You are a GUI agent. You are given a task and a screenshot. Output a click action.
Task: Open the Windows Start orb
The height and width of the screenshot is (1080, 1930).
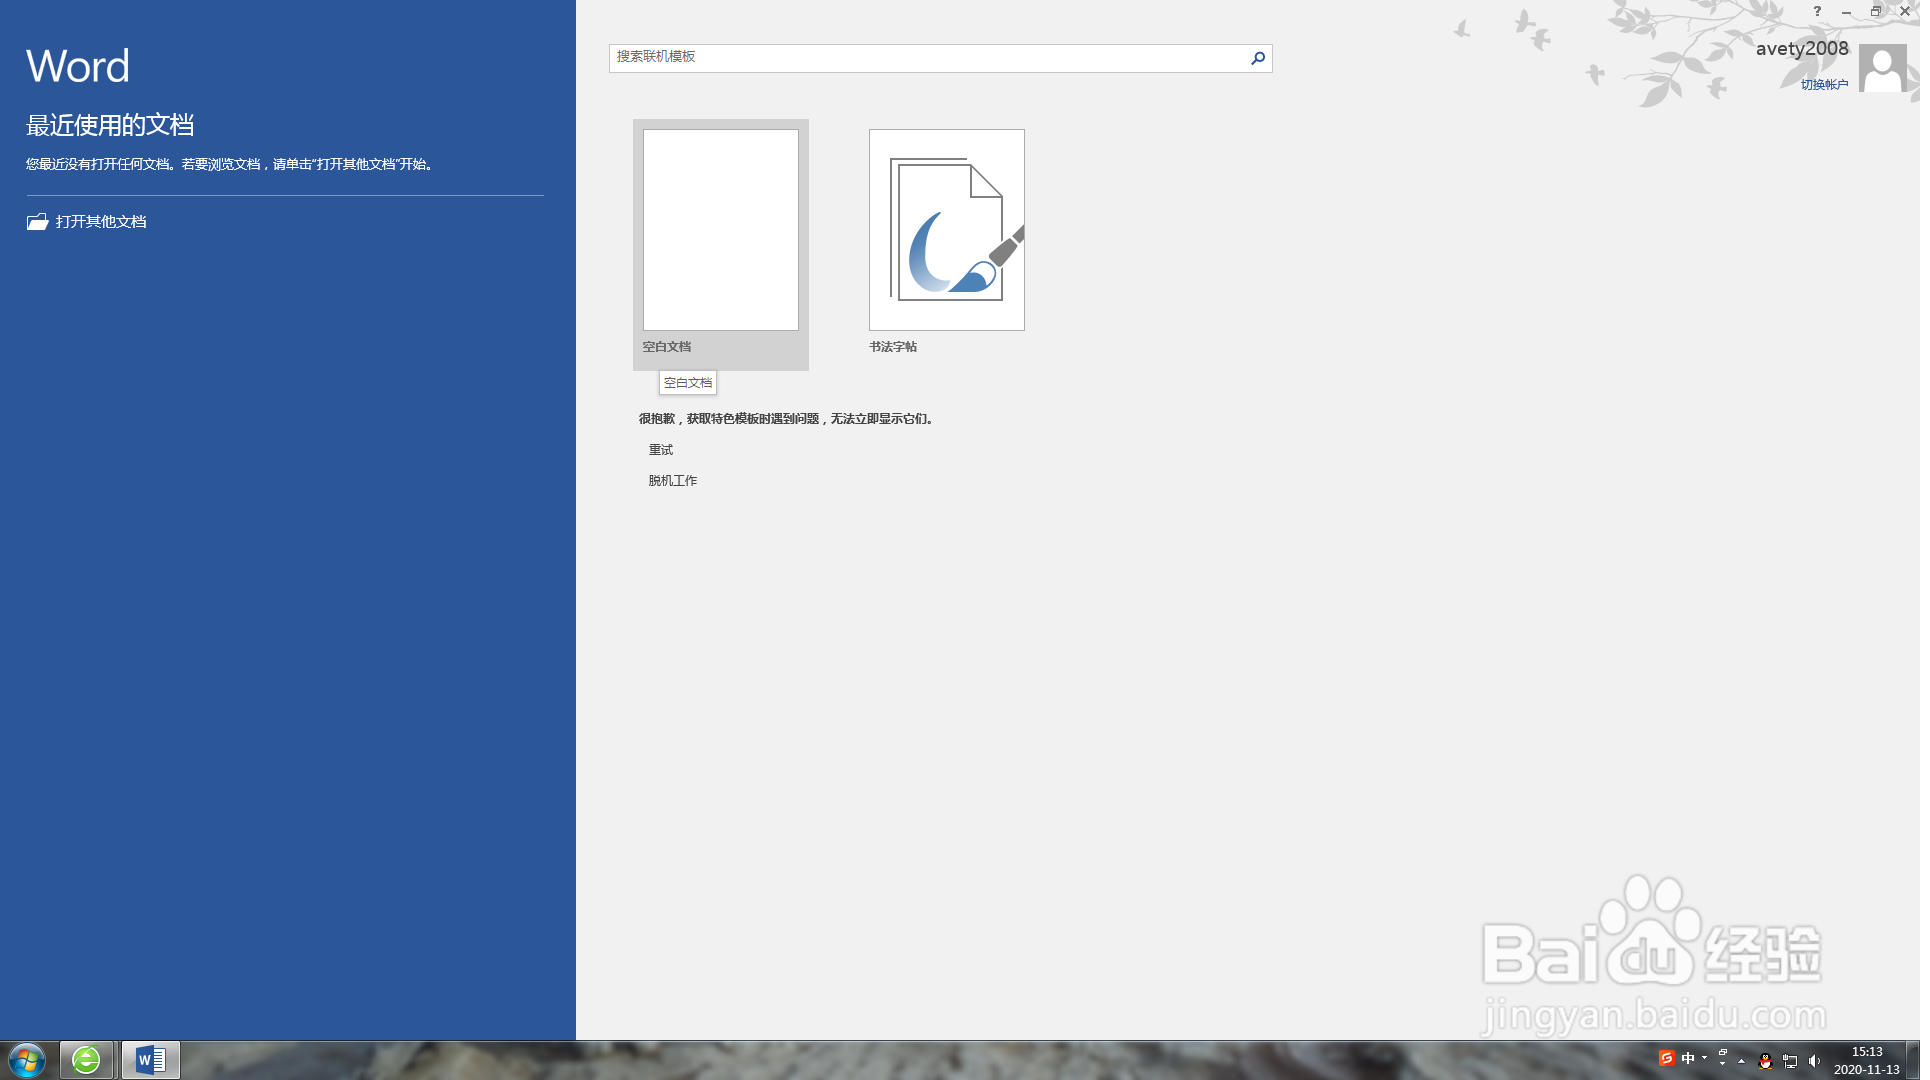click(x=27, y=1060)
